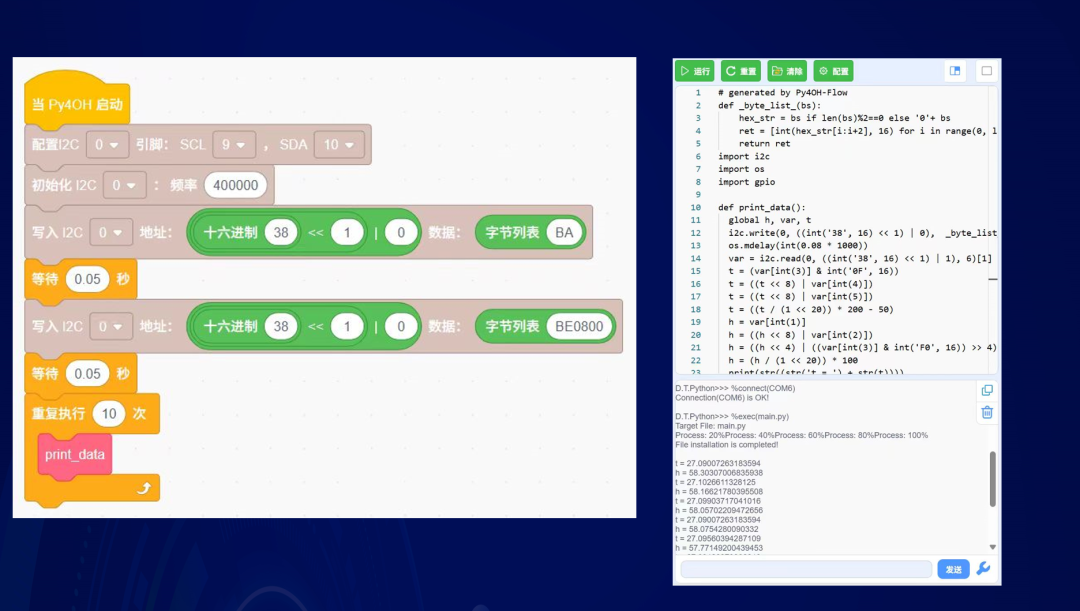
Task: Open the I2C dropdown in the BA write block
Action: pyautogui.click(x=111, y=233)
